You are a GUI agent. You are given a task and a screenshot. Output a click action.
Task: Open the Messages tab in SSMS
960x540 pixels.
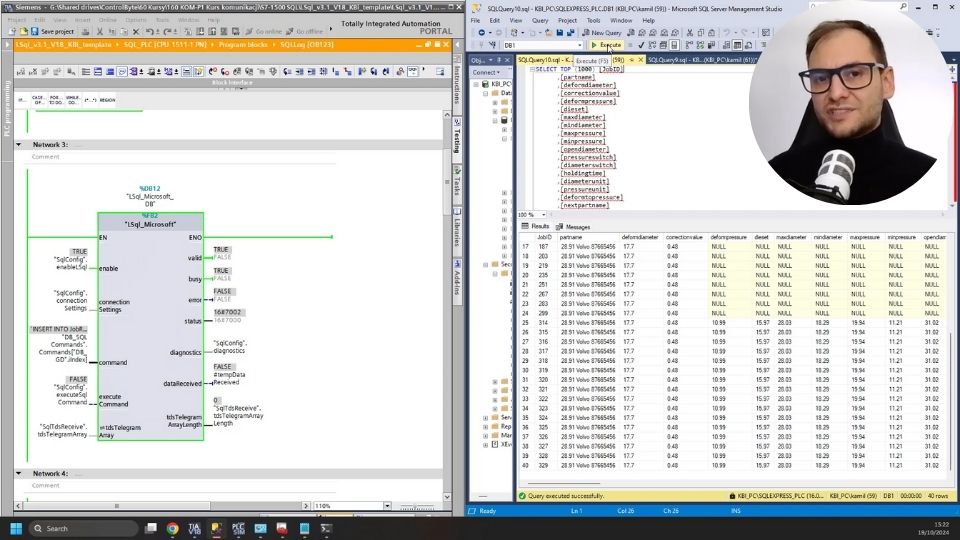pyautogui.click(x=573, y=227)
